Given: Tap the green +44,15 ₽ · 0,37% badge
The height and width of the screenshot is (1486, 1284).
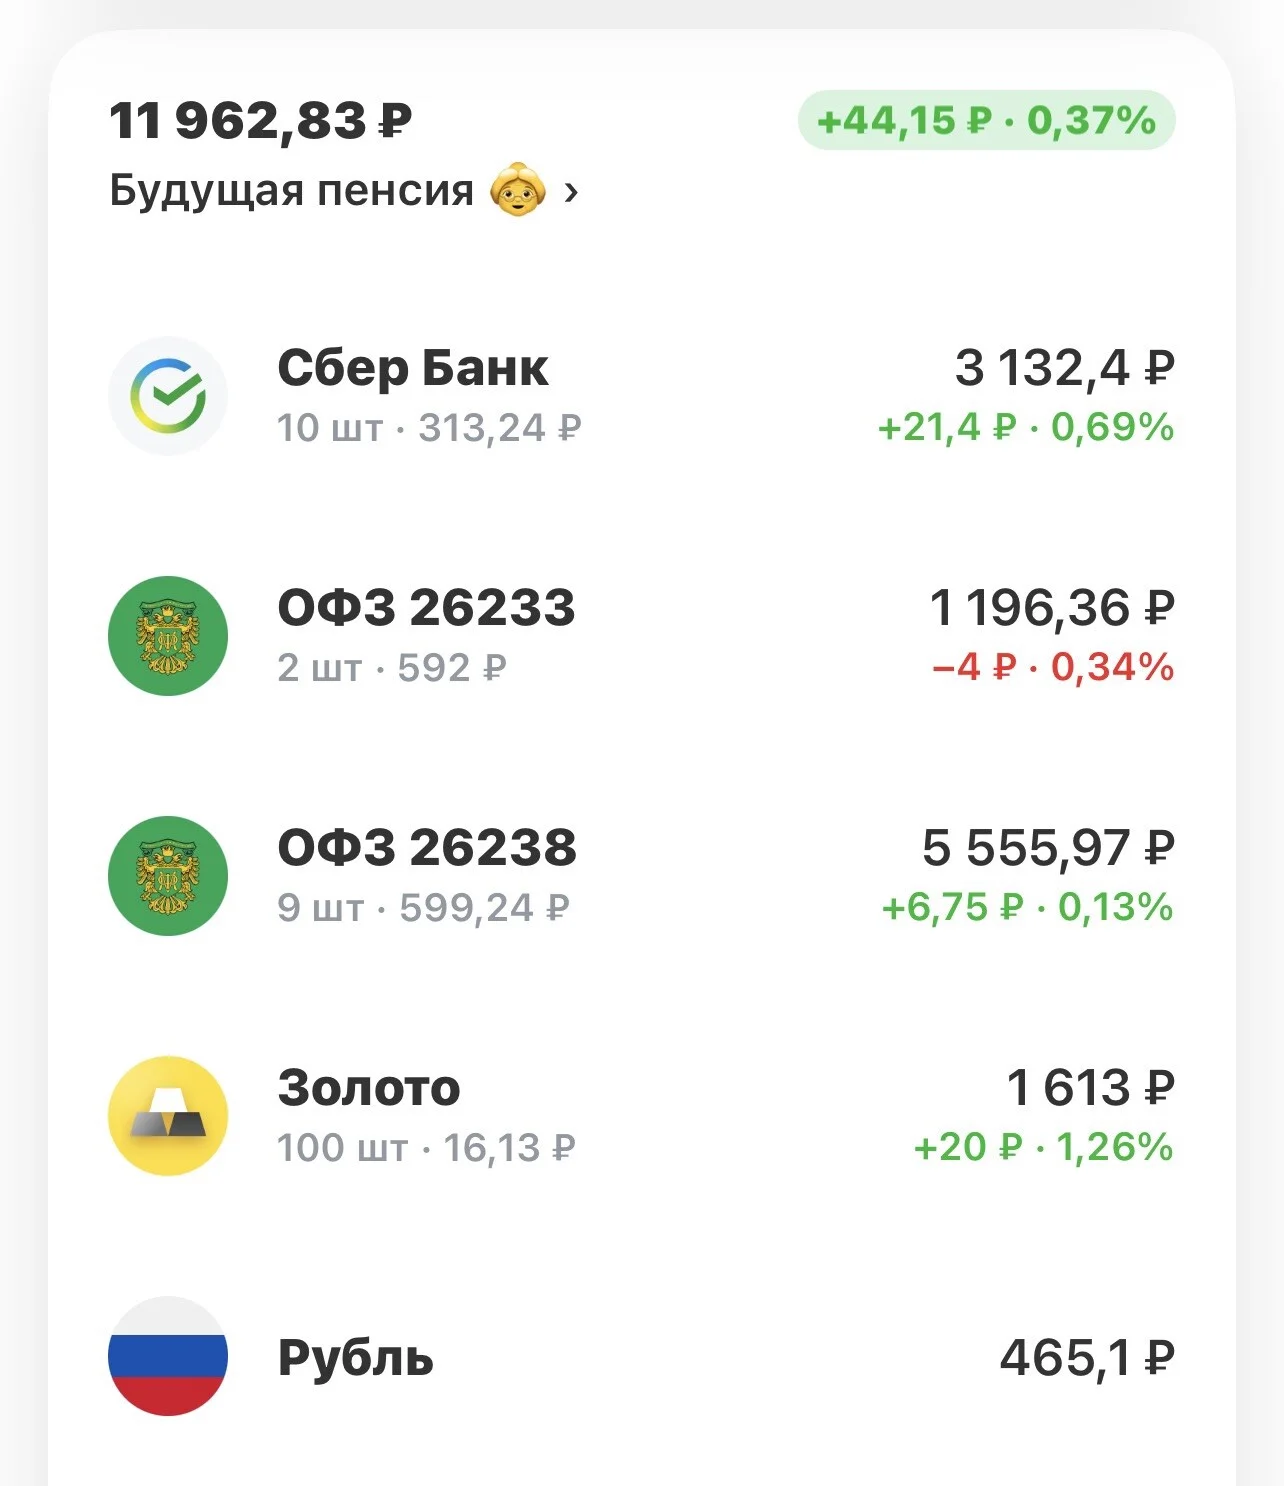Looking at the screenshot, I should coord(986,120).
